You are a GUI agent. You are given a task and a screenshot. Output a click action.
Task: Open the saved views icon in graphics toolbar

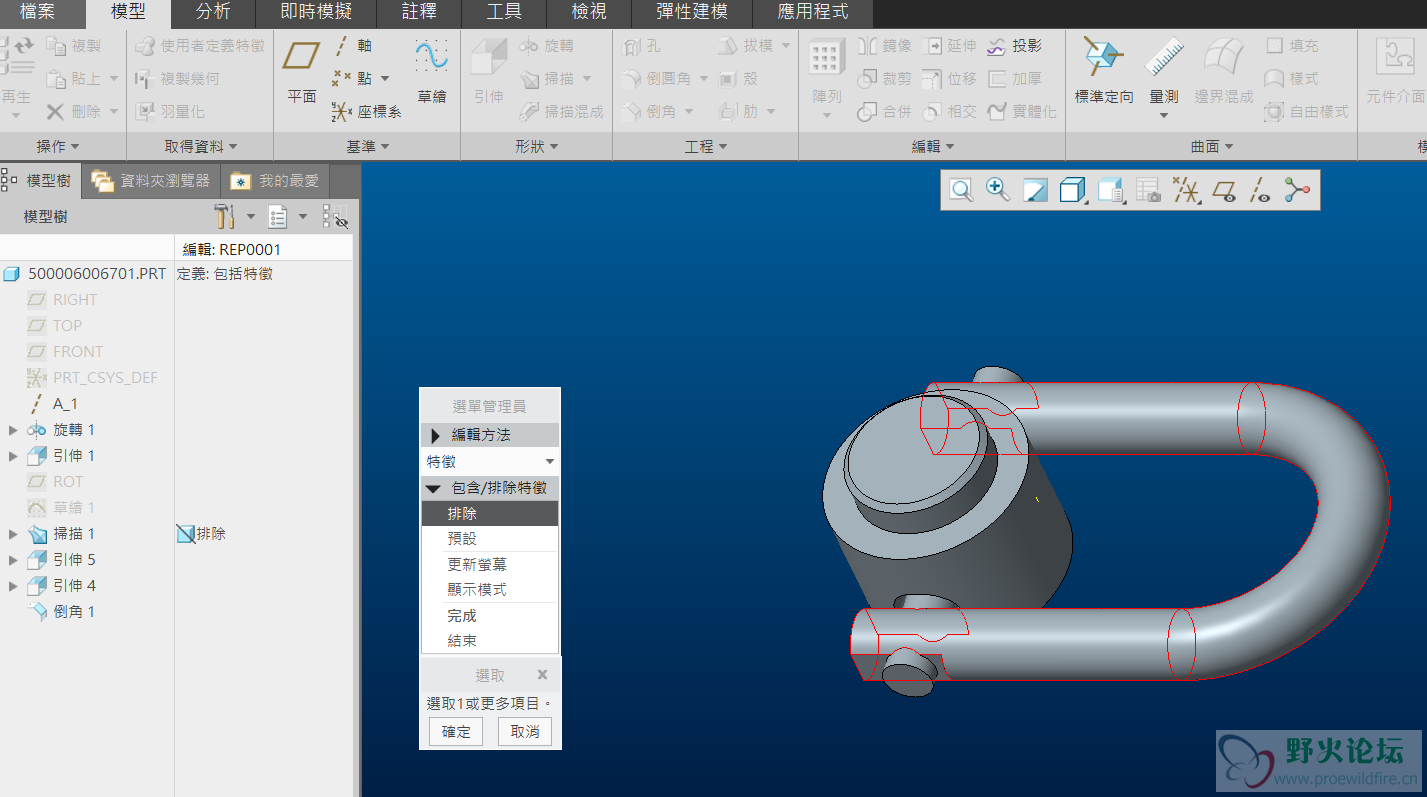click(x=1111, y=190)
